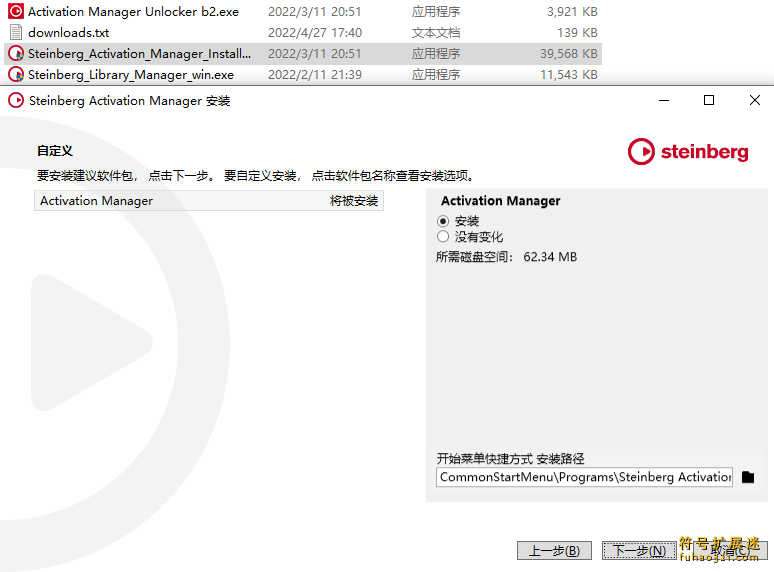This screenshot has width=774, height=572.
Task: Click the 11,543 KB size cell
Action: point(569,75)
